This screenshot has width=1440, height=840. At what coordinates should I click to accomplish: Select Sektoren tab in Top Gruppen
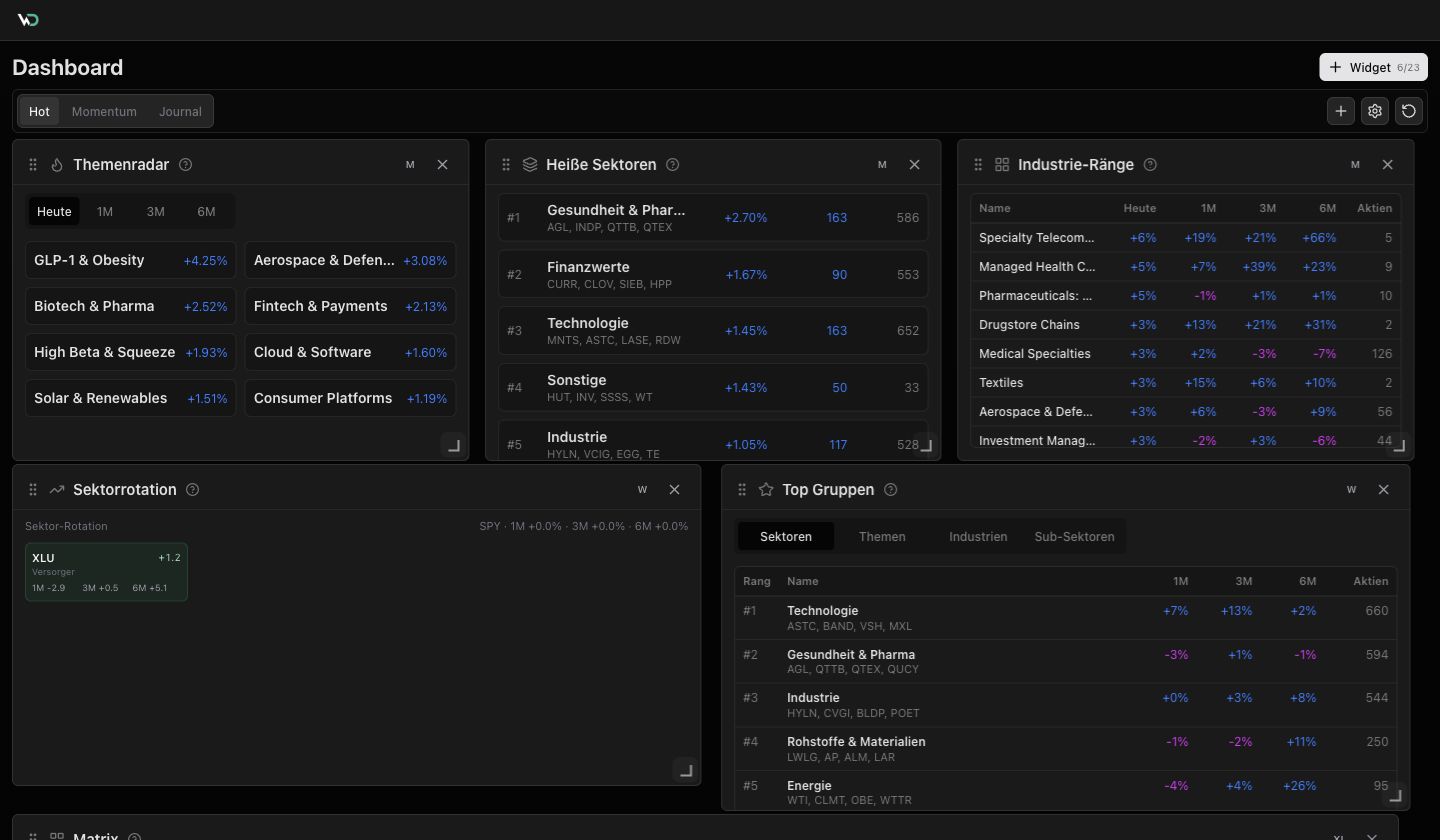pyautogui.click(x=786, y=536)
